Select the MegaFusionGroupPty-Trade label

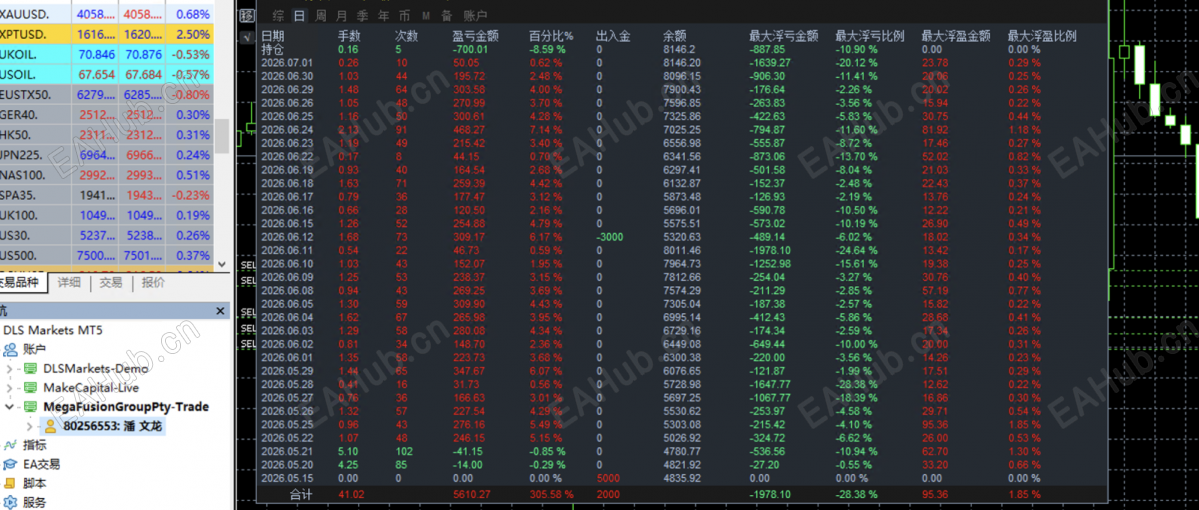[x=126, y=407]
